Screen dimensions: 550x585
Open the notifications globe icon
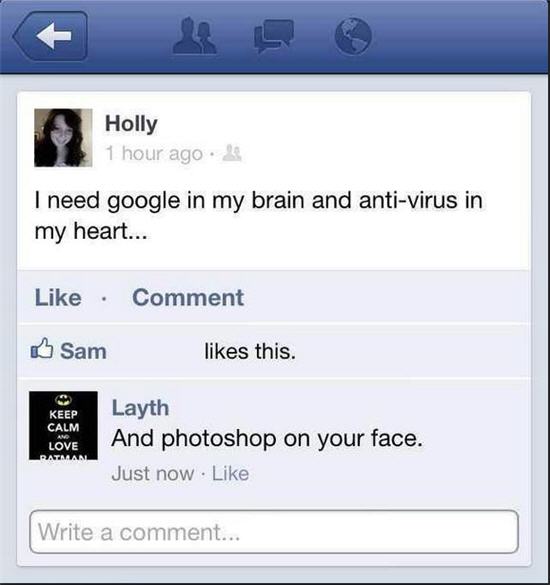click(353, 37)
